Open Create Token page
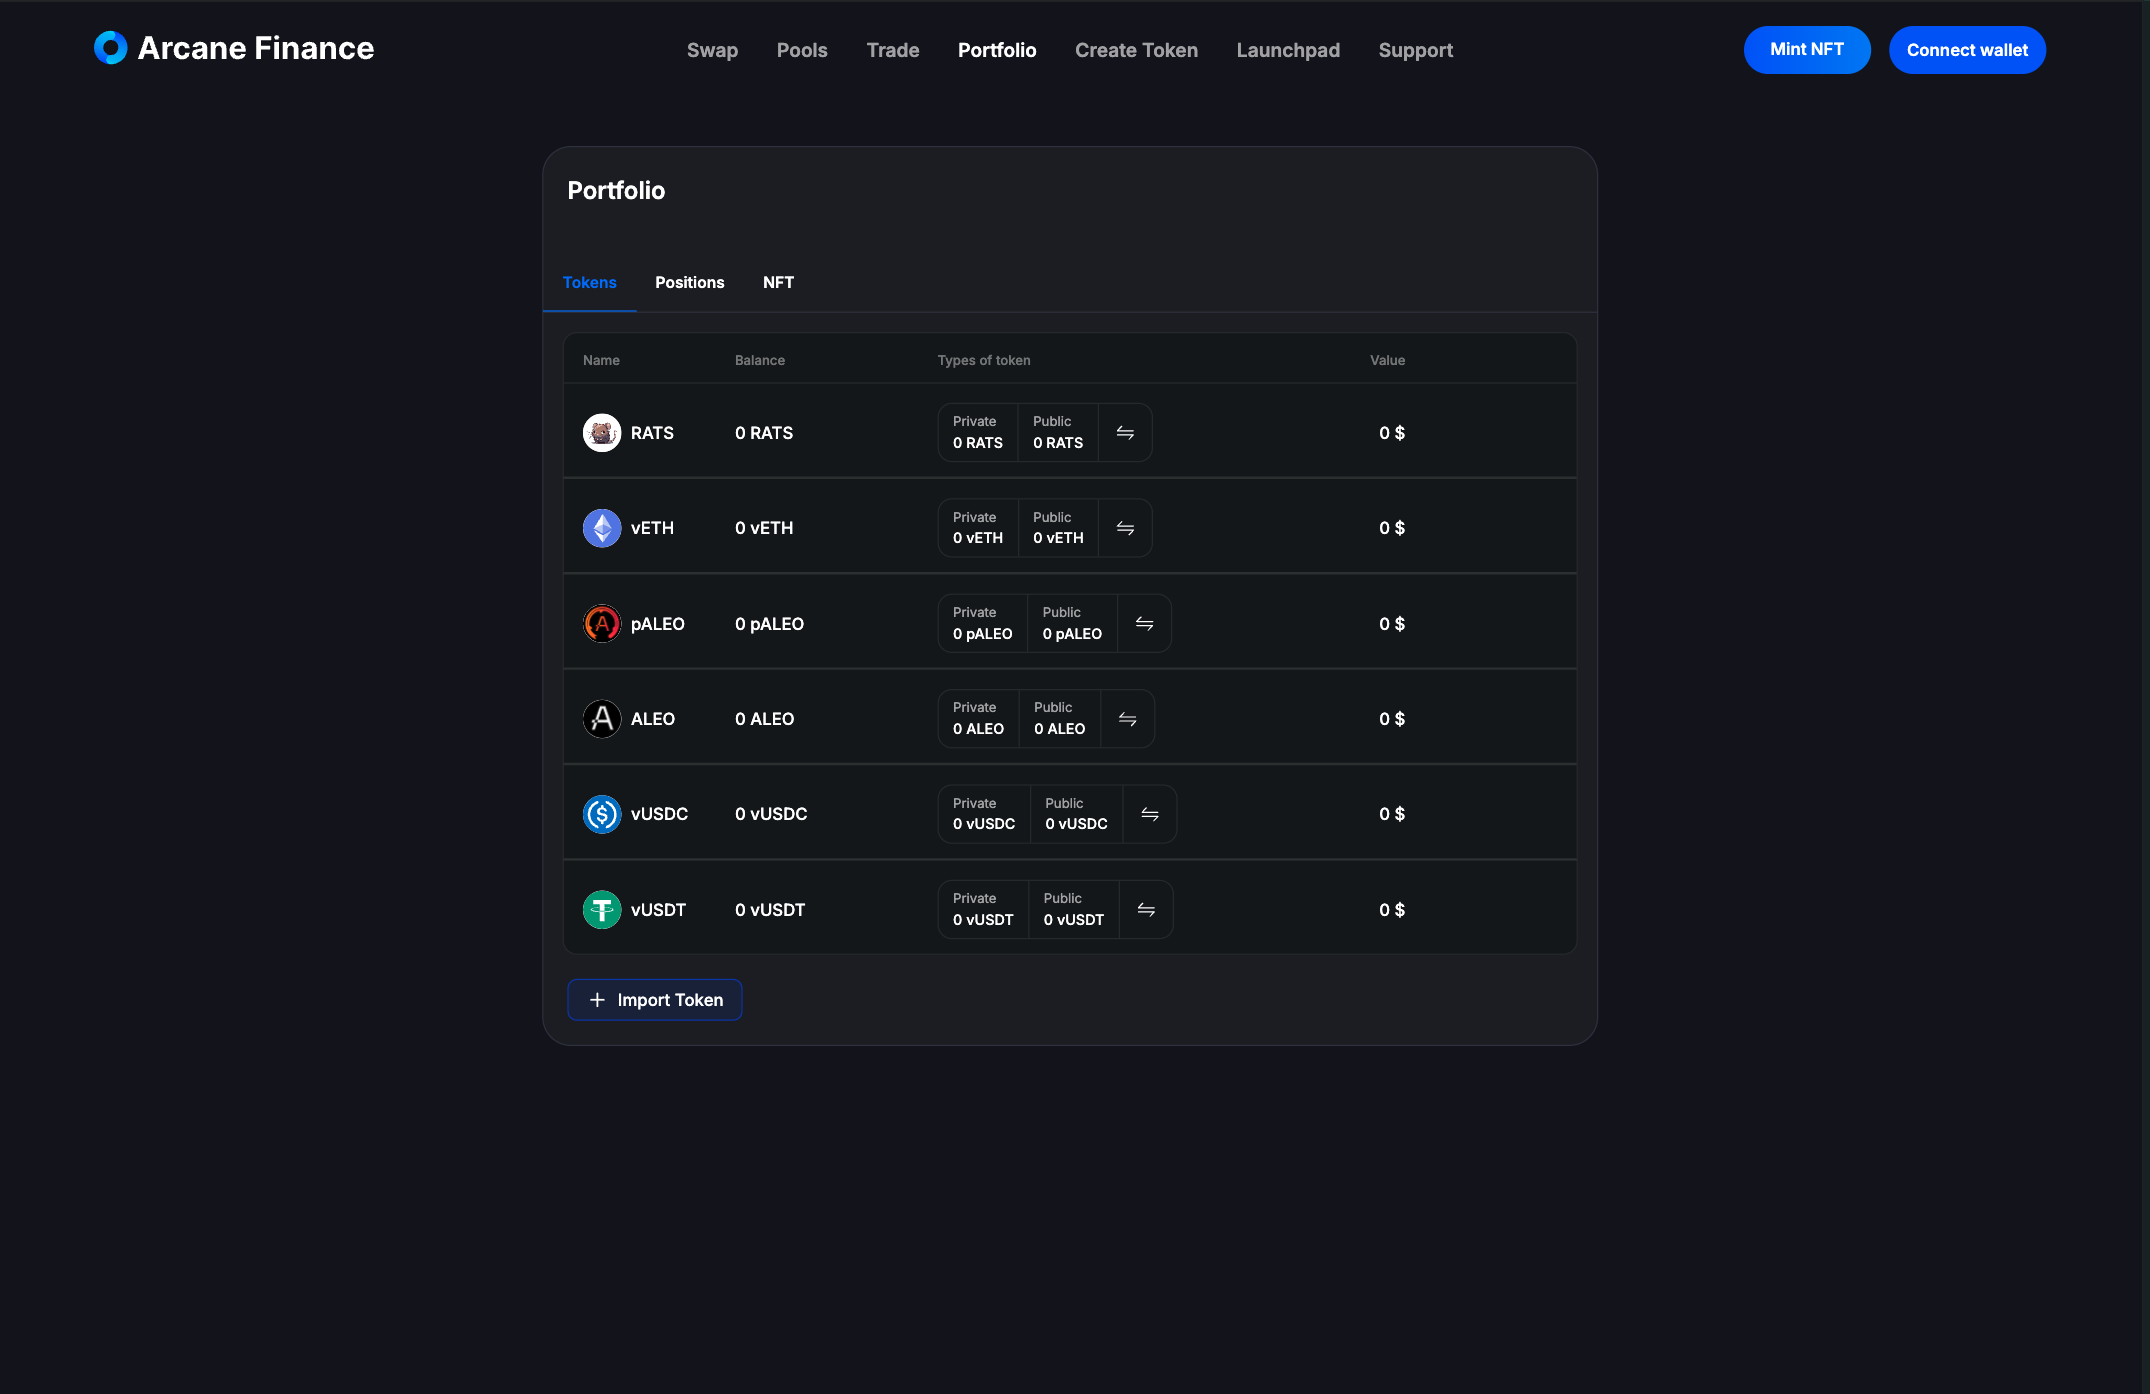 [x=1136, y=50]
